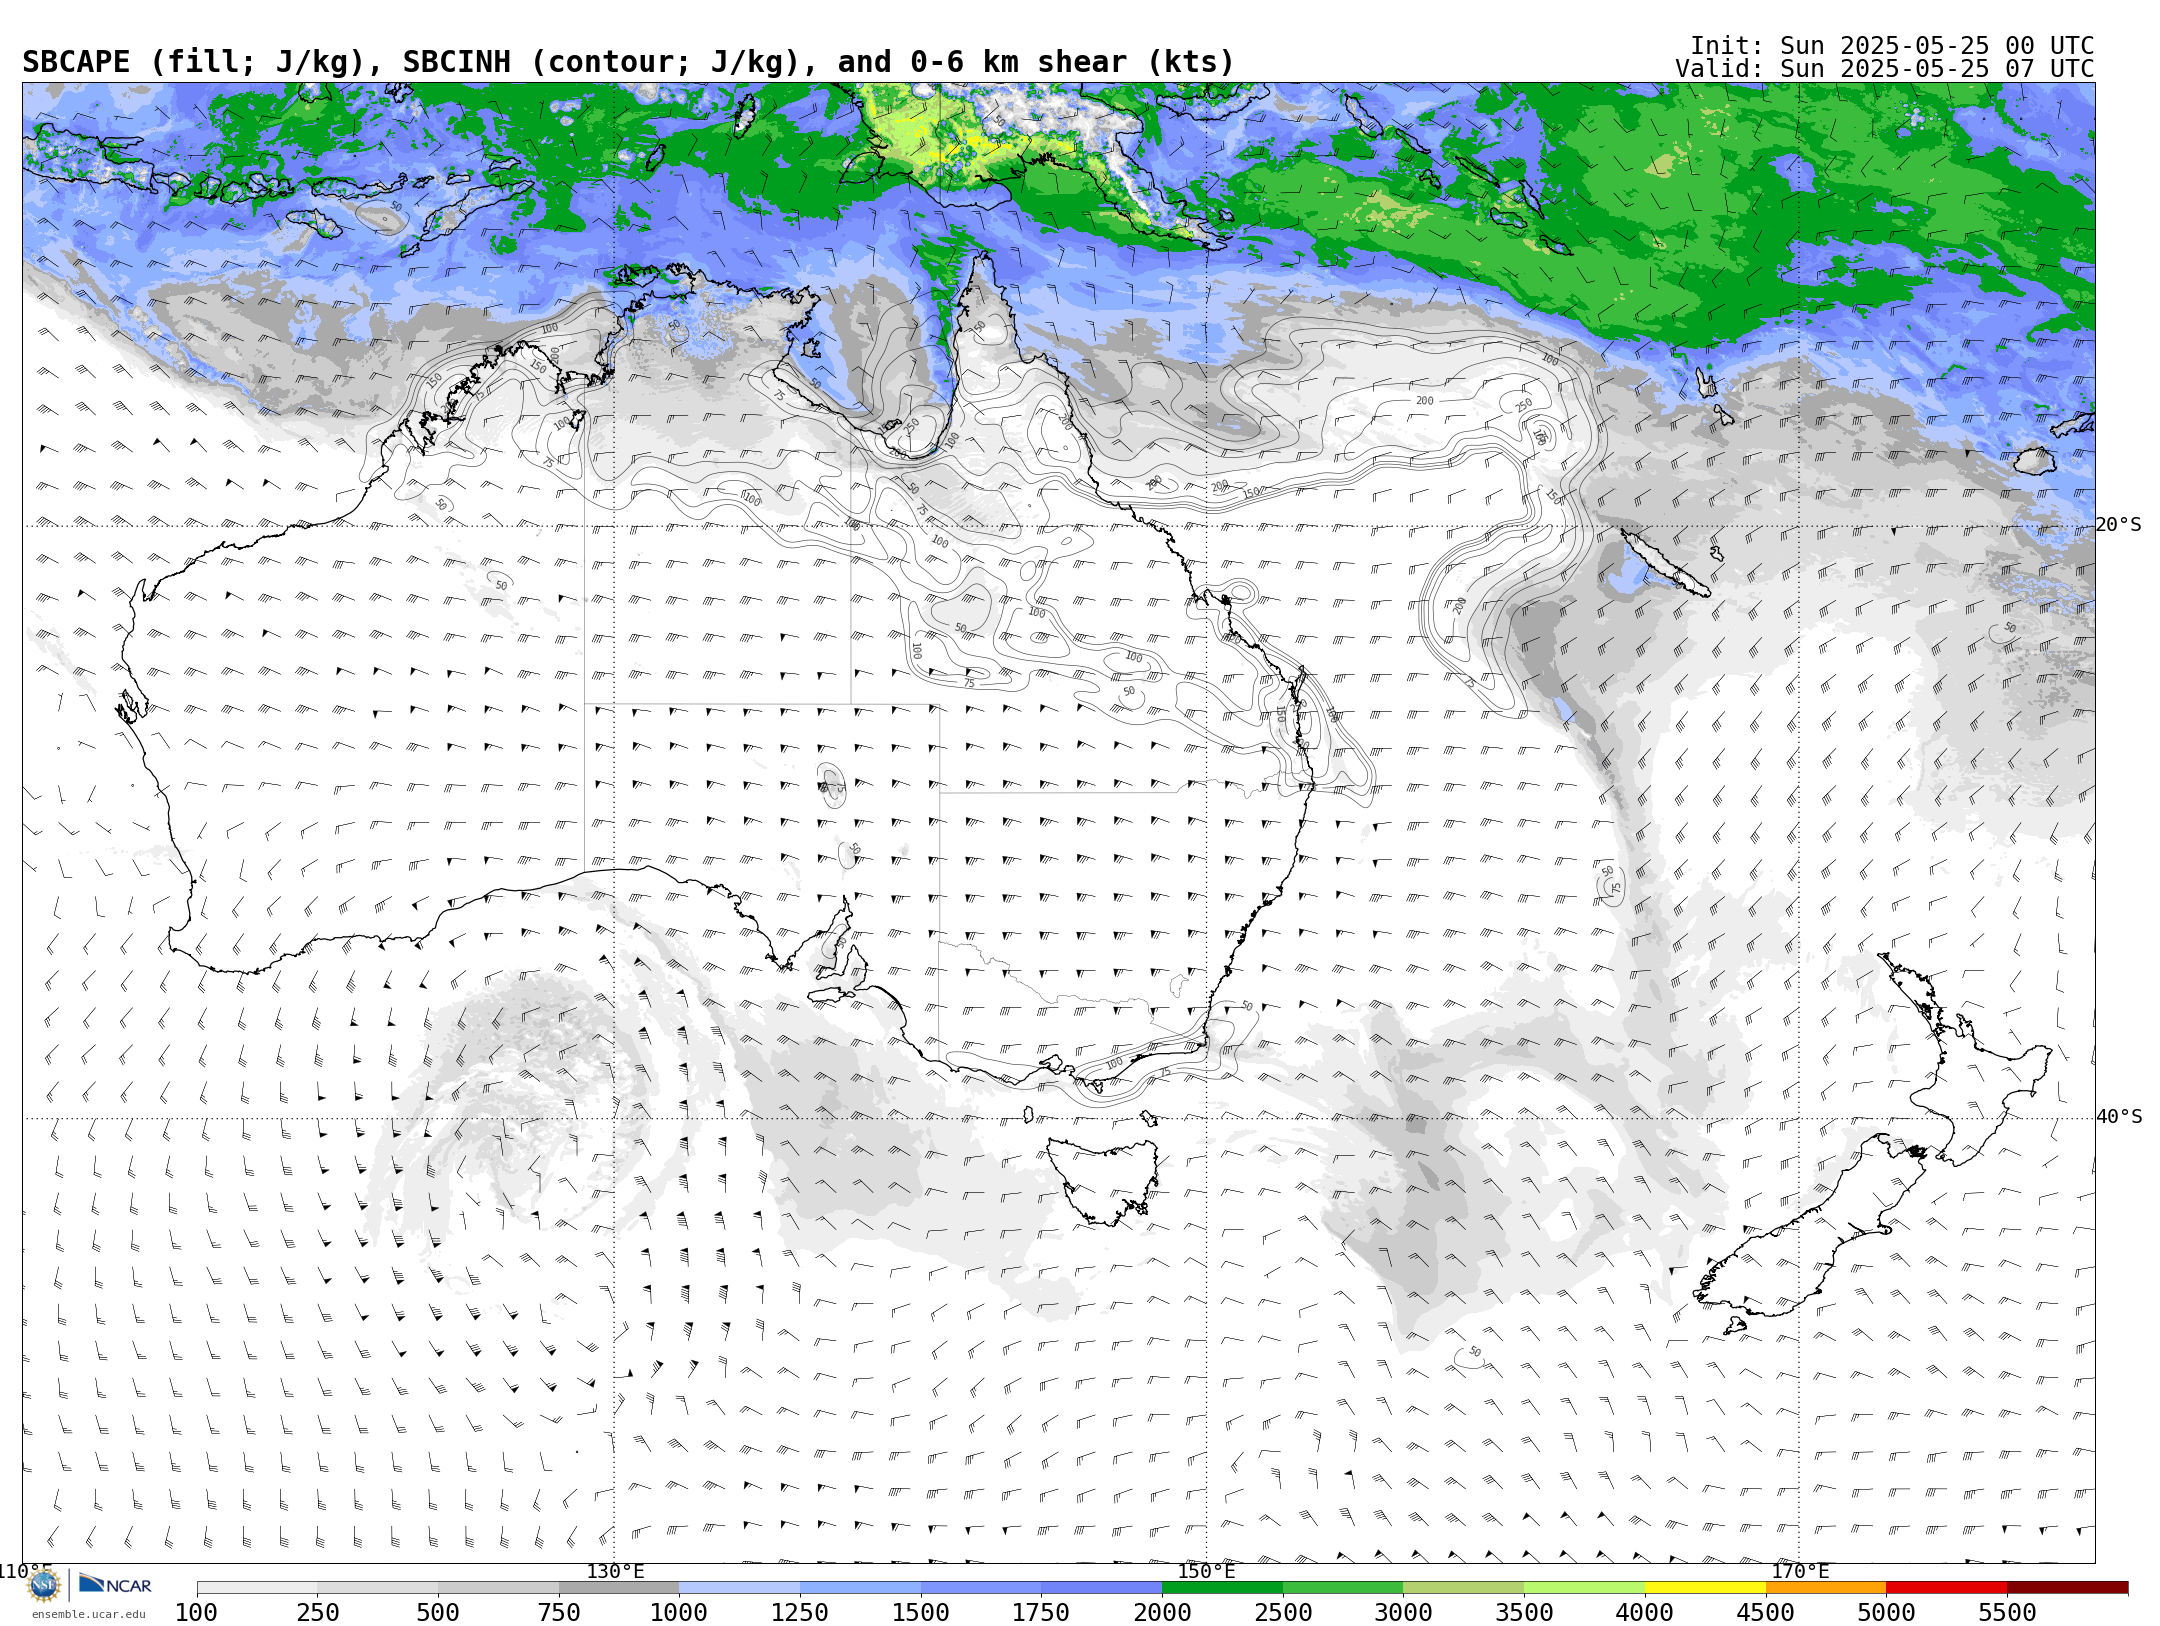The width and height of the screenshot is (2160, 1626).
Task: Click the colorbar label '4000'
Action: coord(1645,1613)
